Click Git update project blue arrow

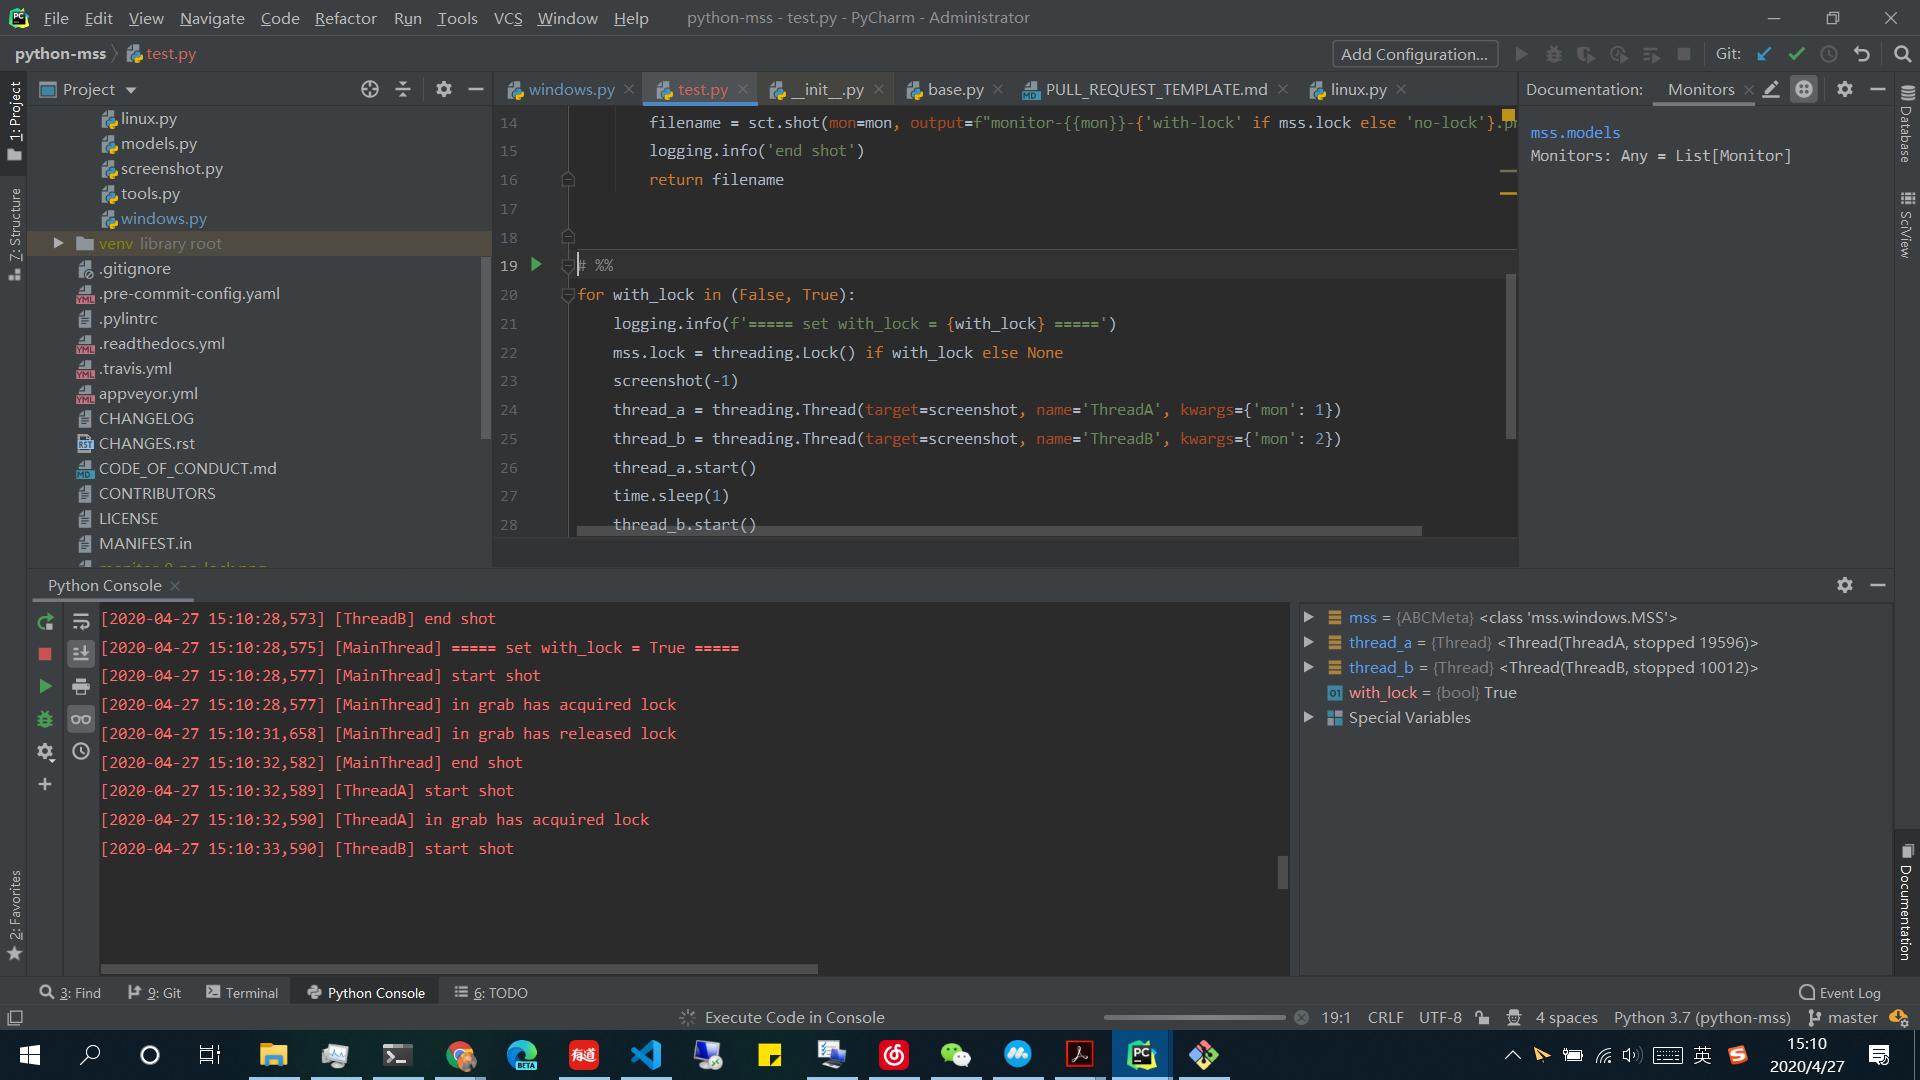click(x=1764, y=54)
